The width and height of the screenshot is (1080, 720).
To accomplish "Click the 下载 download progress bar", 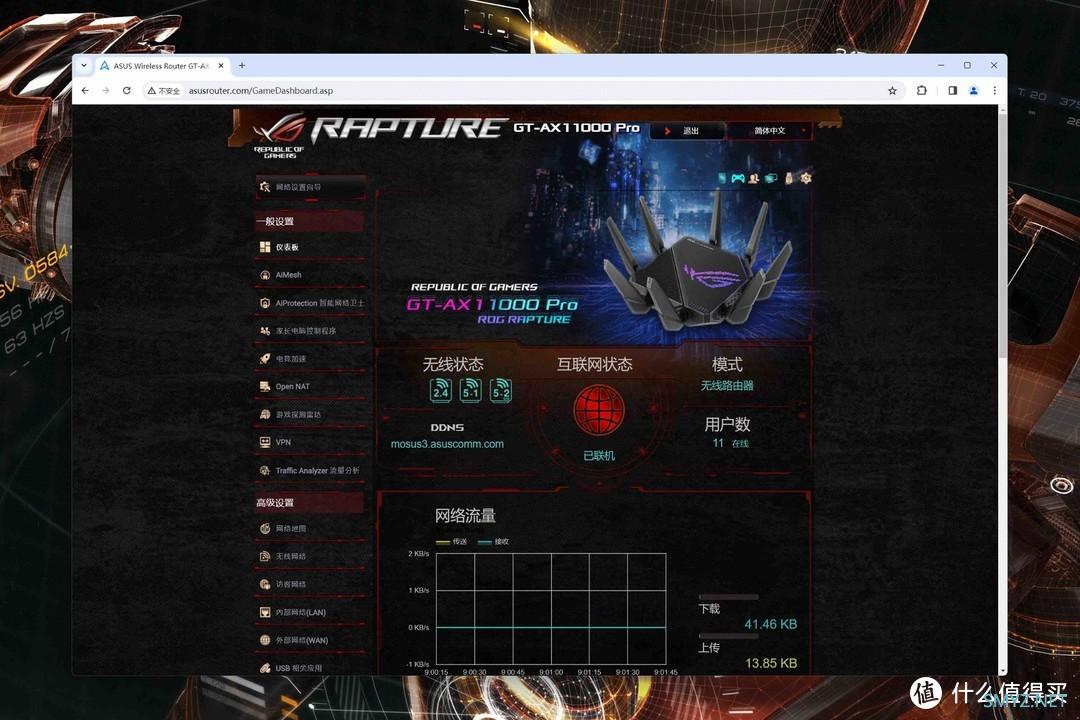I will coord(728,597).
